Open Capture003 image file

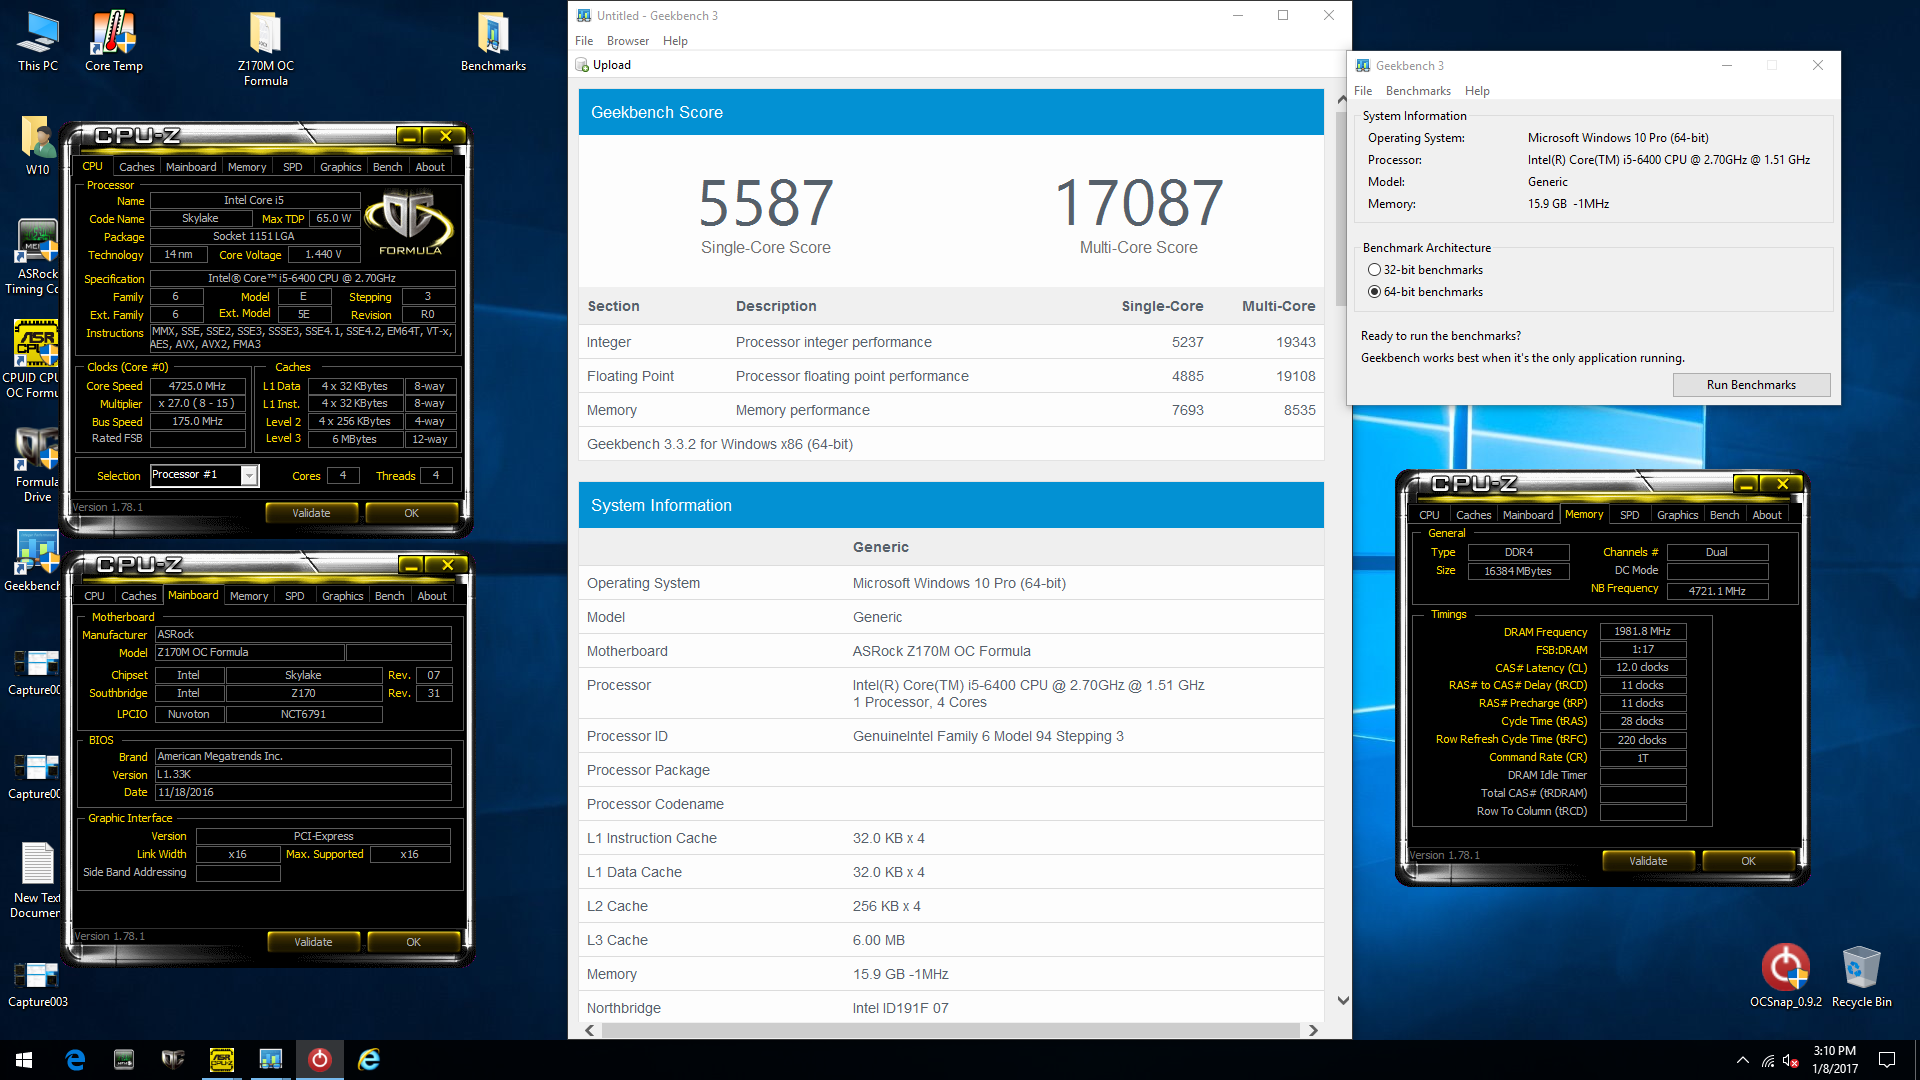[x=38, y=985]
